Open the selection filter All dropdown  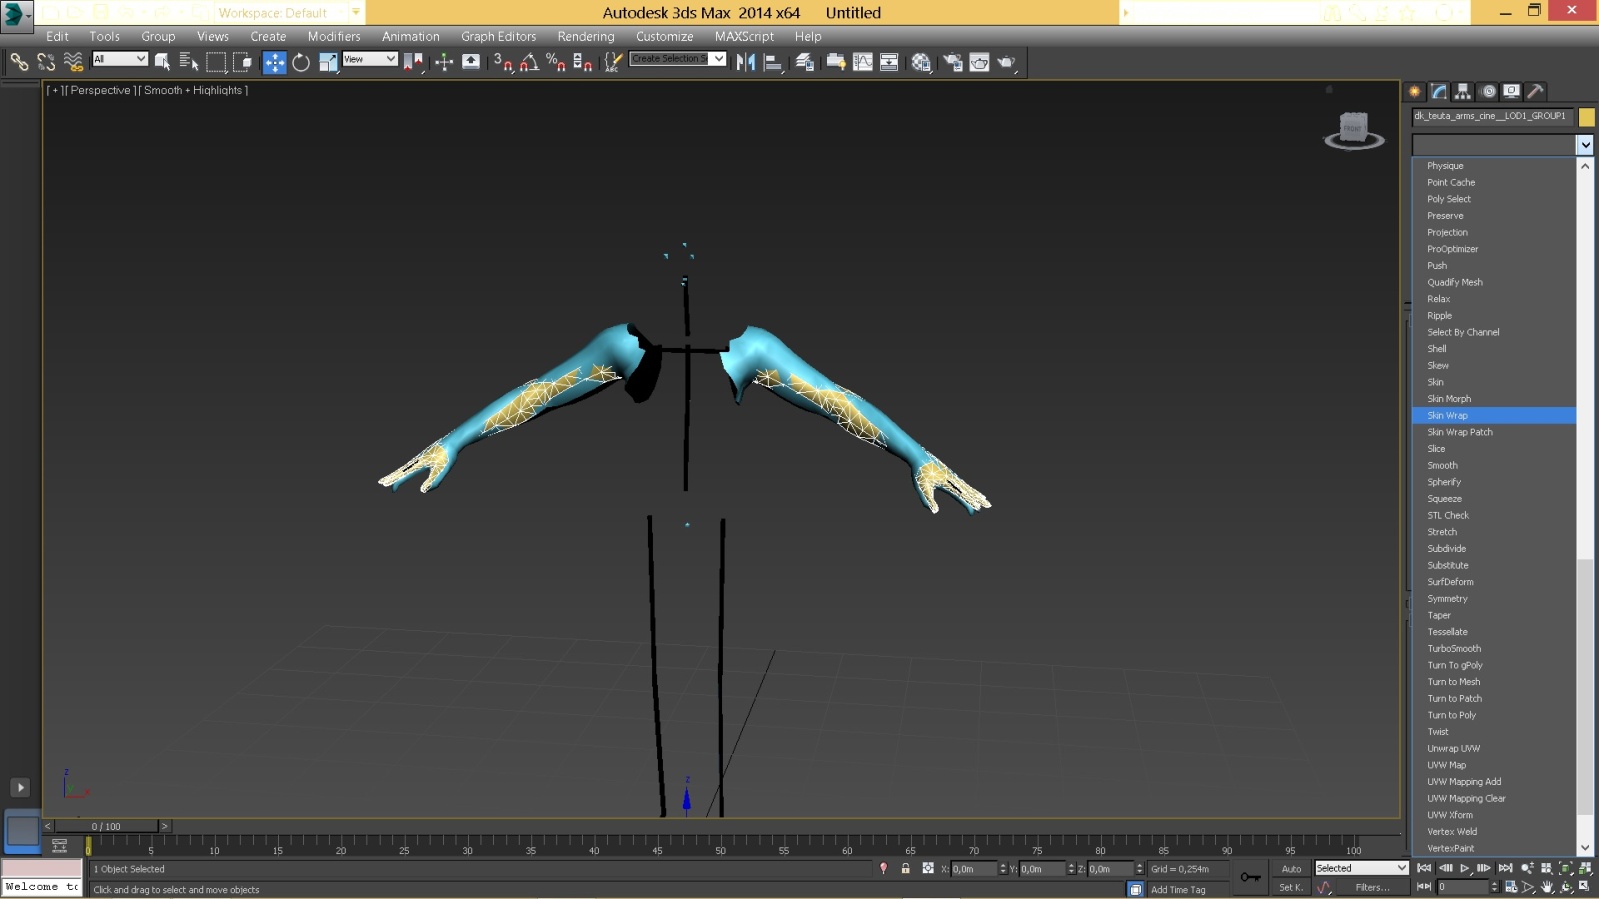coord(120,59)
